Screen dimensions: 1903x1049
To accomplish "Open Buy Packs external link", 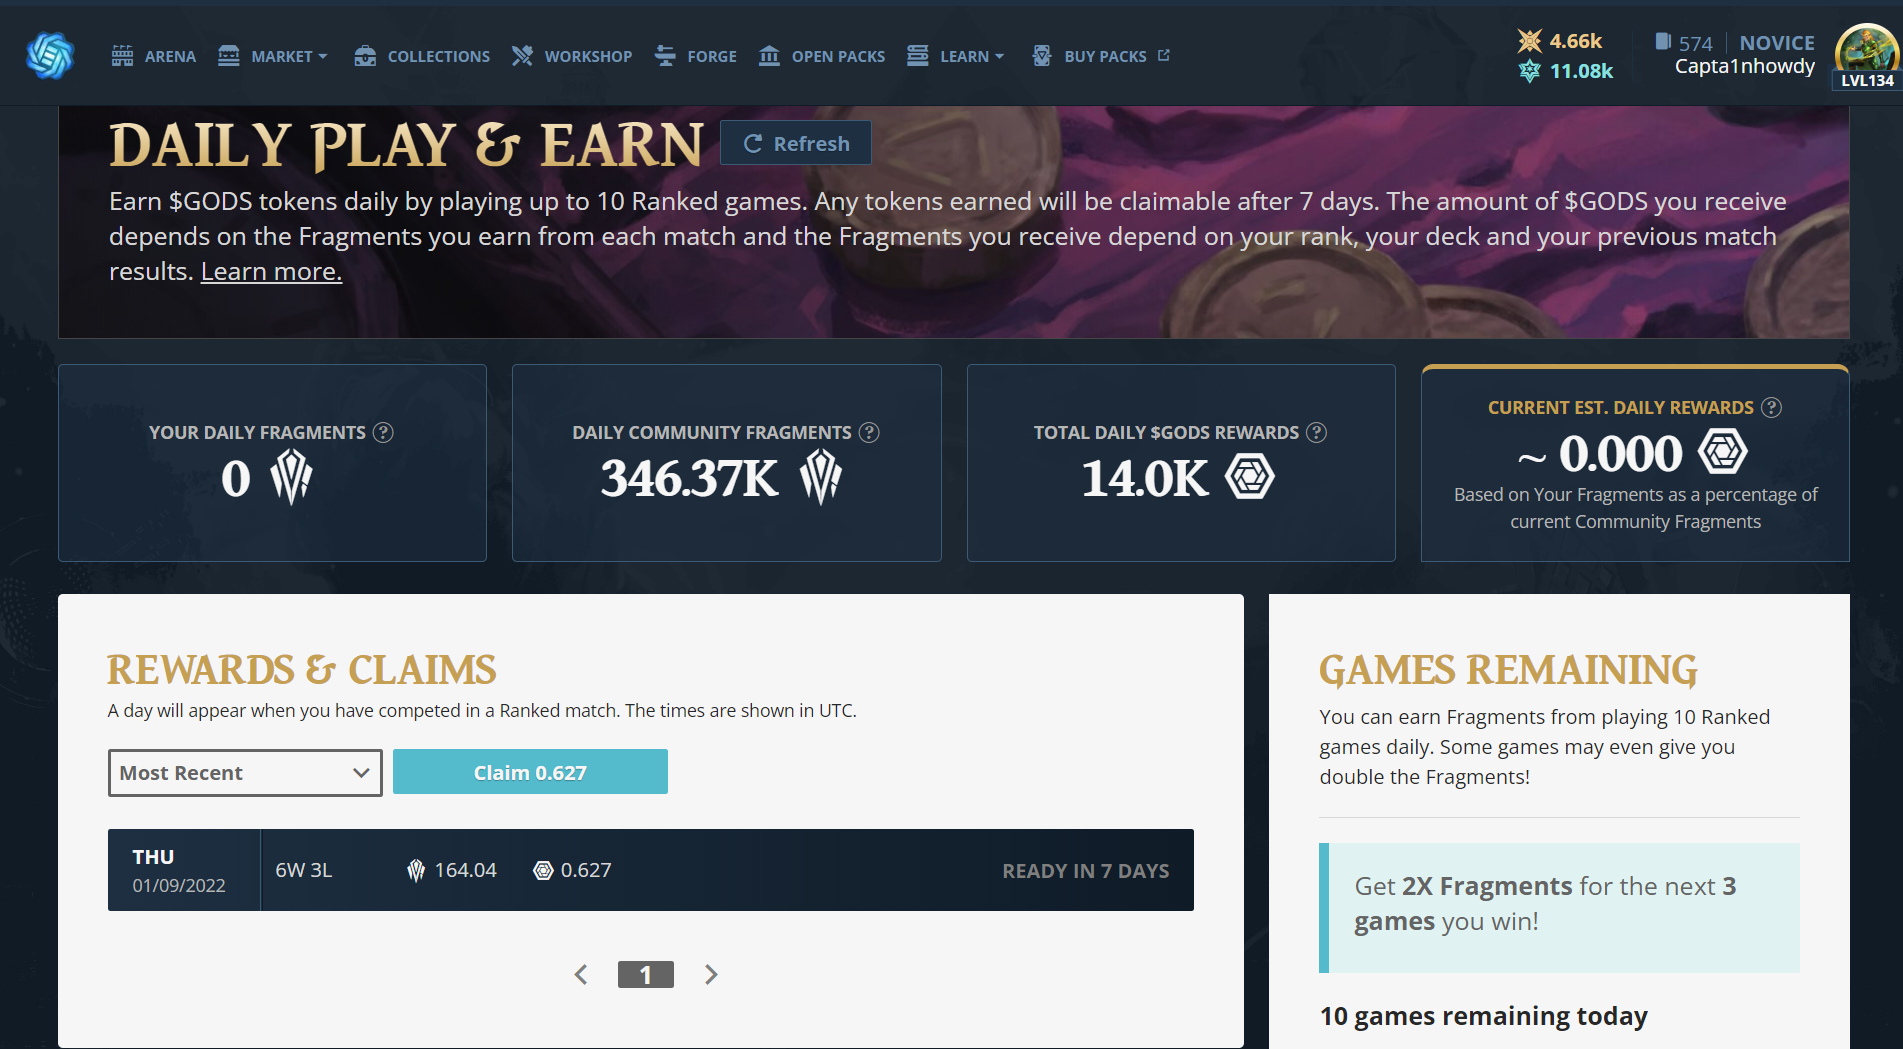I will tap(1101, 56).
